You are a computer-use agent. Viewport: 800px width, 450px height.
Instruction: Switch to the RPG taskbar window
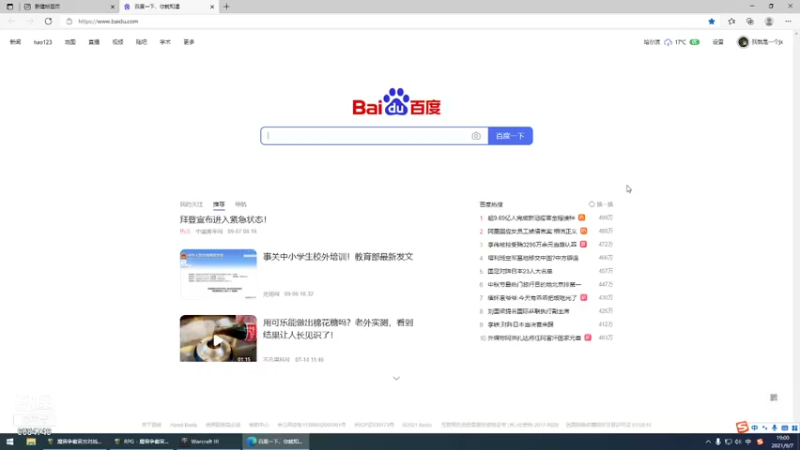click(141, 442)
